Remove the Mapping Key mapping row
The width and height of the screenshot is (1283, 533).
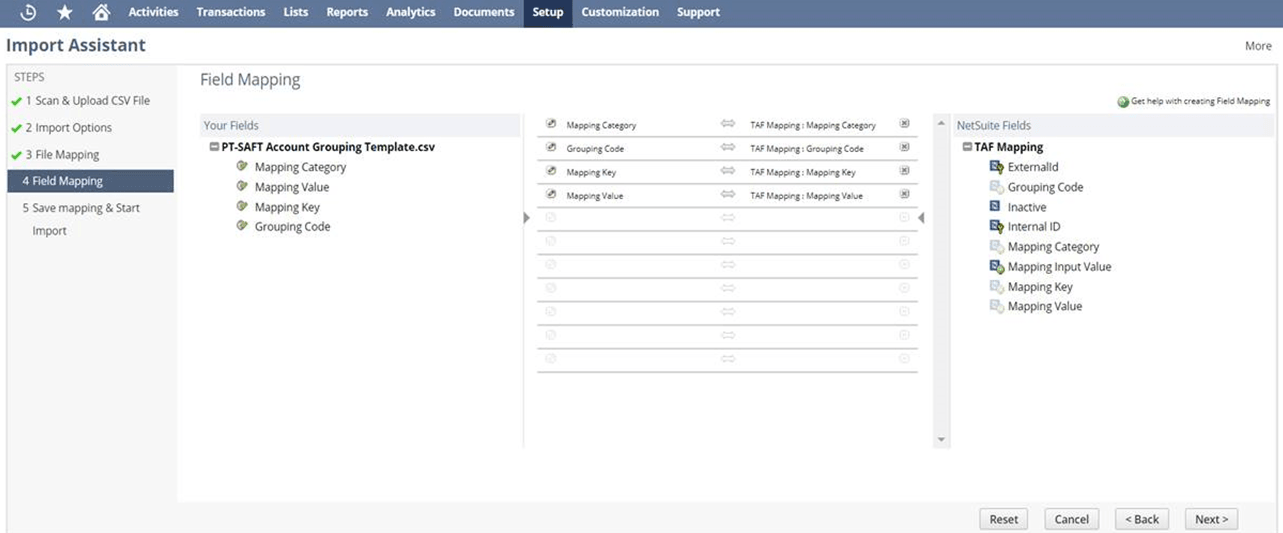(904, 171)
